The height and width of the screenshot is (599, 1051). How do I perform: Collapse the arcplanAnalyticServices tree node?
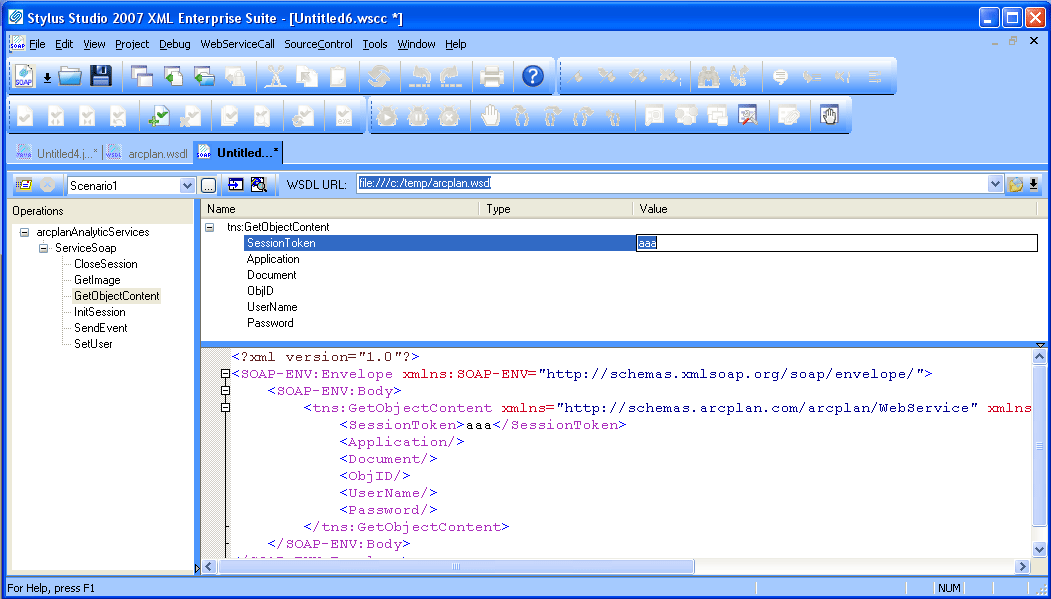pos(24,232)
